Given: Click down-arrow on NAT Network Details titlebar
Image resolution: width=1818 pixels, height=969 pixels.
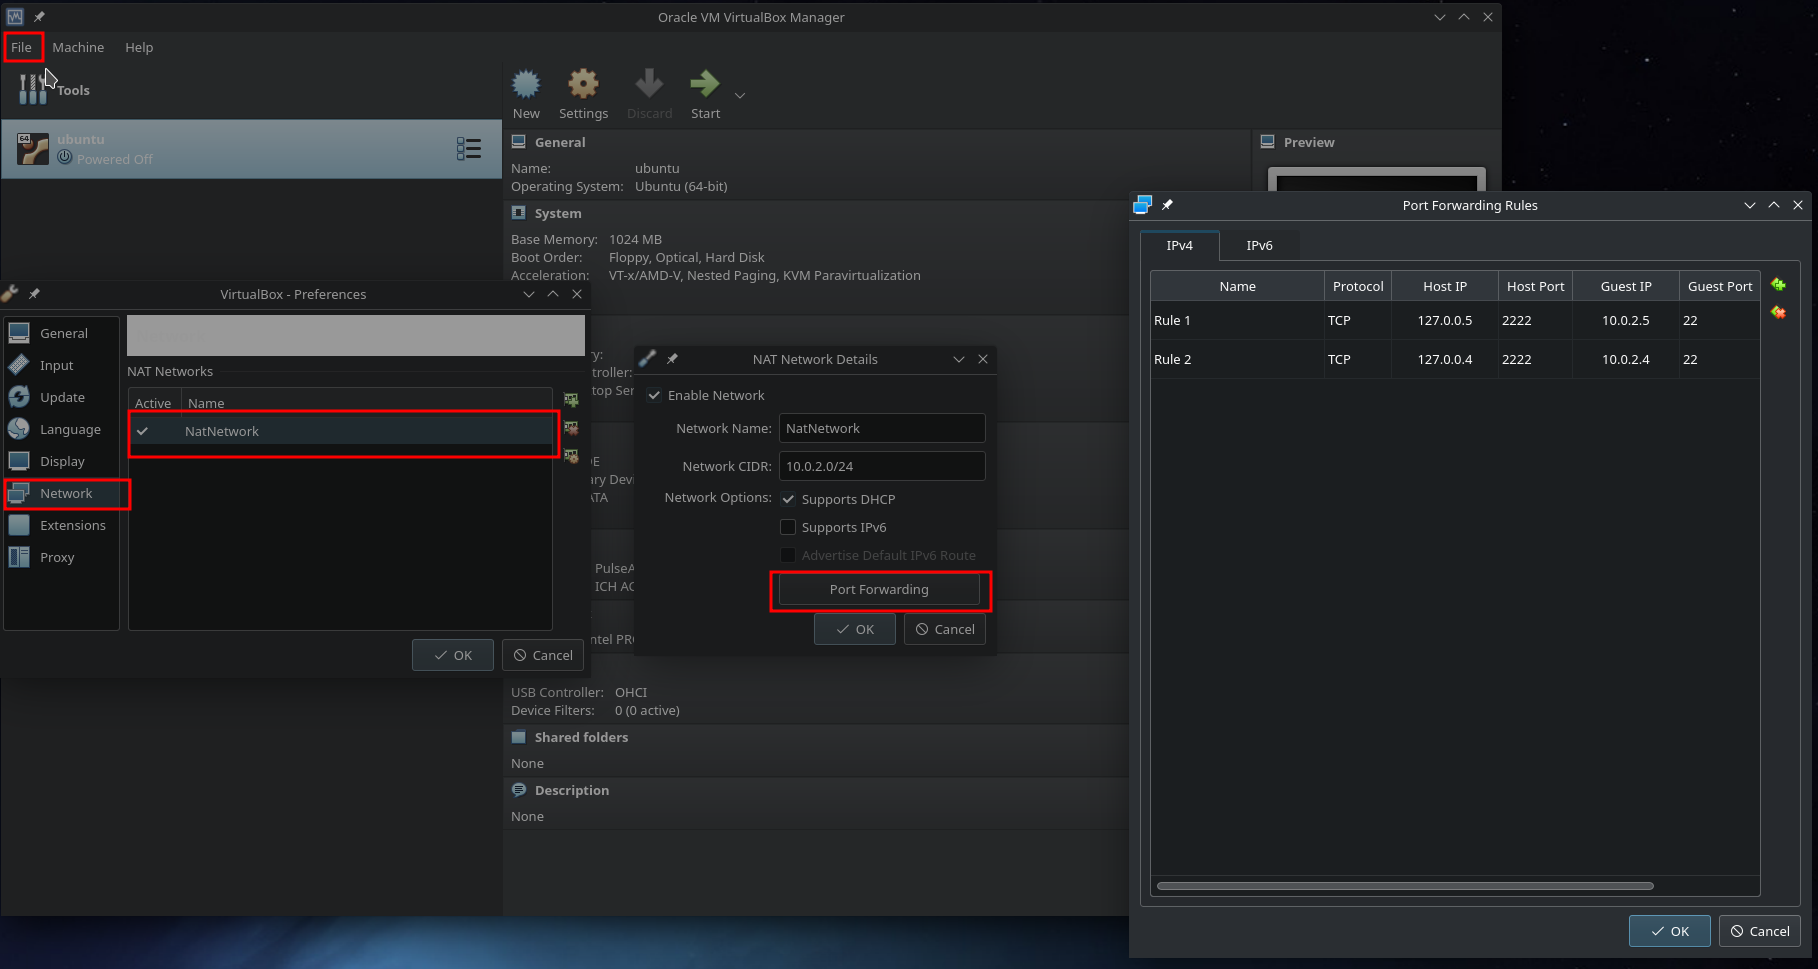Looking at the screenshot, I should click(x=959, y=359).
